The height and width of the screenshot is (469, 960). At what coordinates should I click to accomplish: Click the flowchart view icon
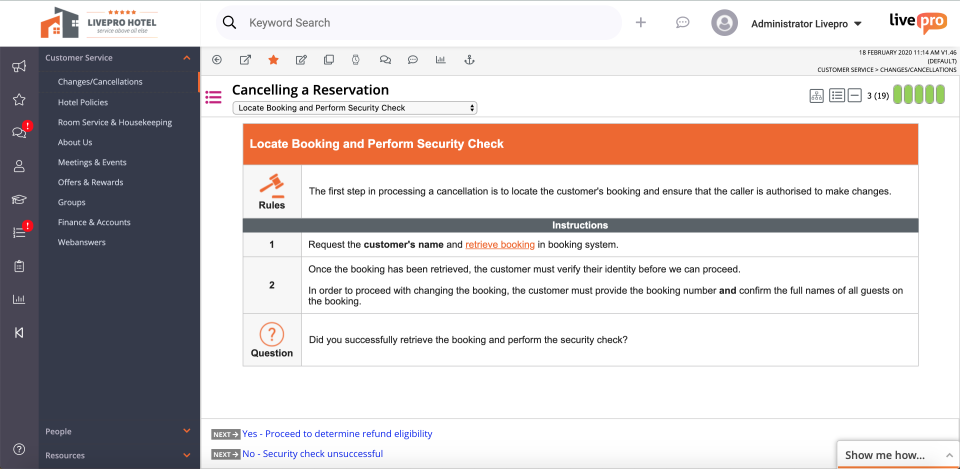pyautogui.click(x=817, y=96)
